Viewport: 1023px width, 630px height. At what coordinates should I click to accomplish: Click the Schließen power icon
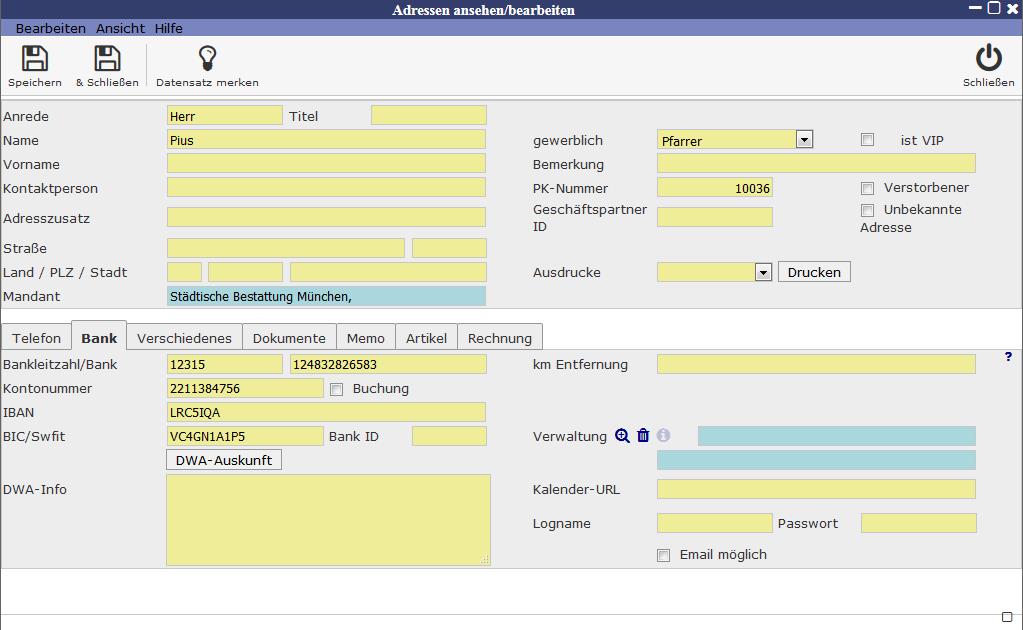[988, 59]
